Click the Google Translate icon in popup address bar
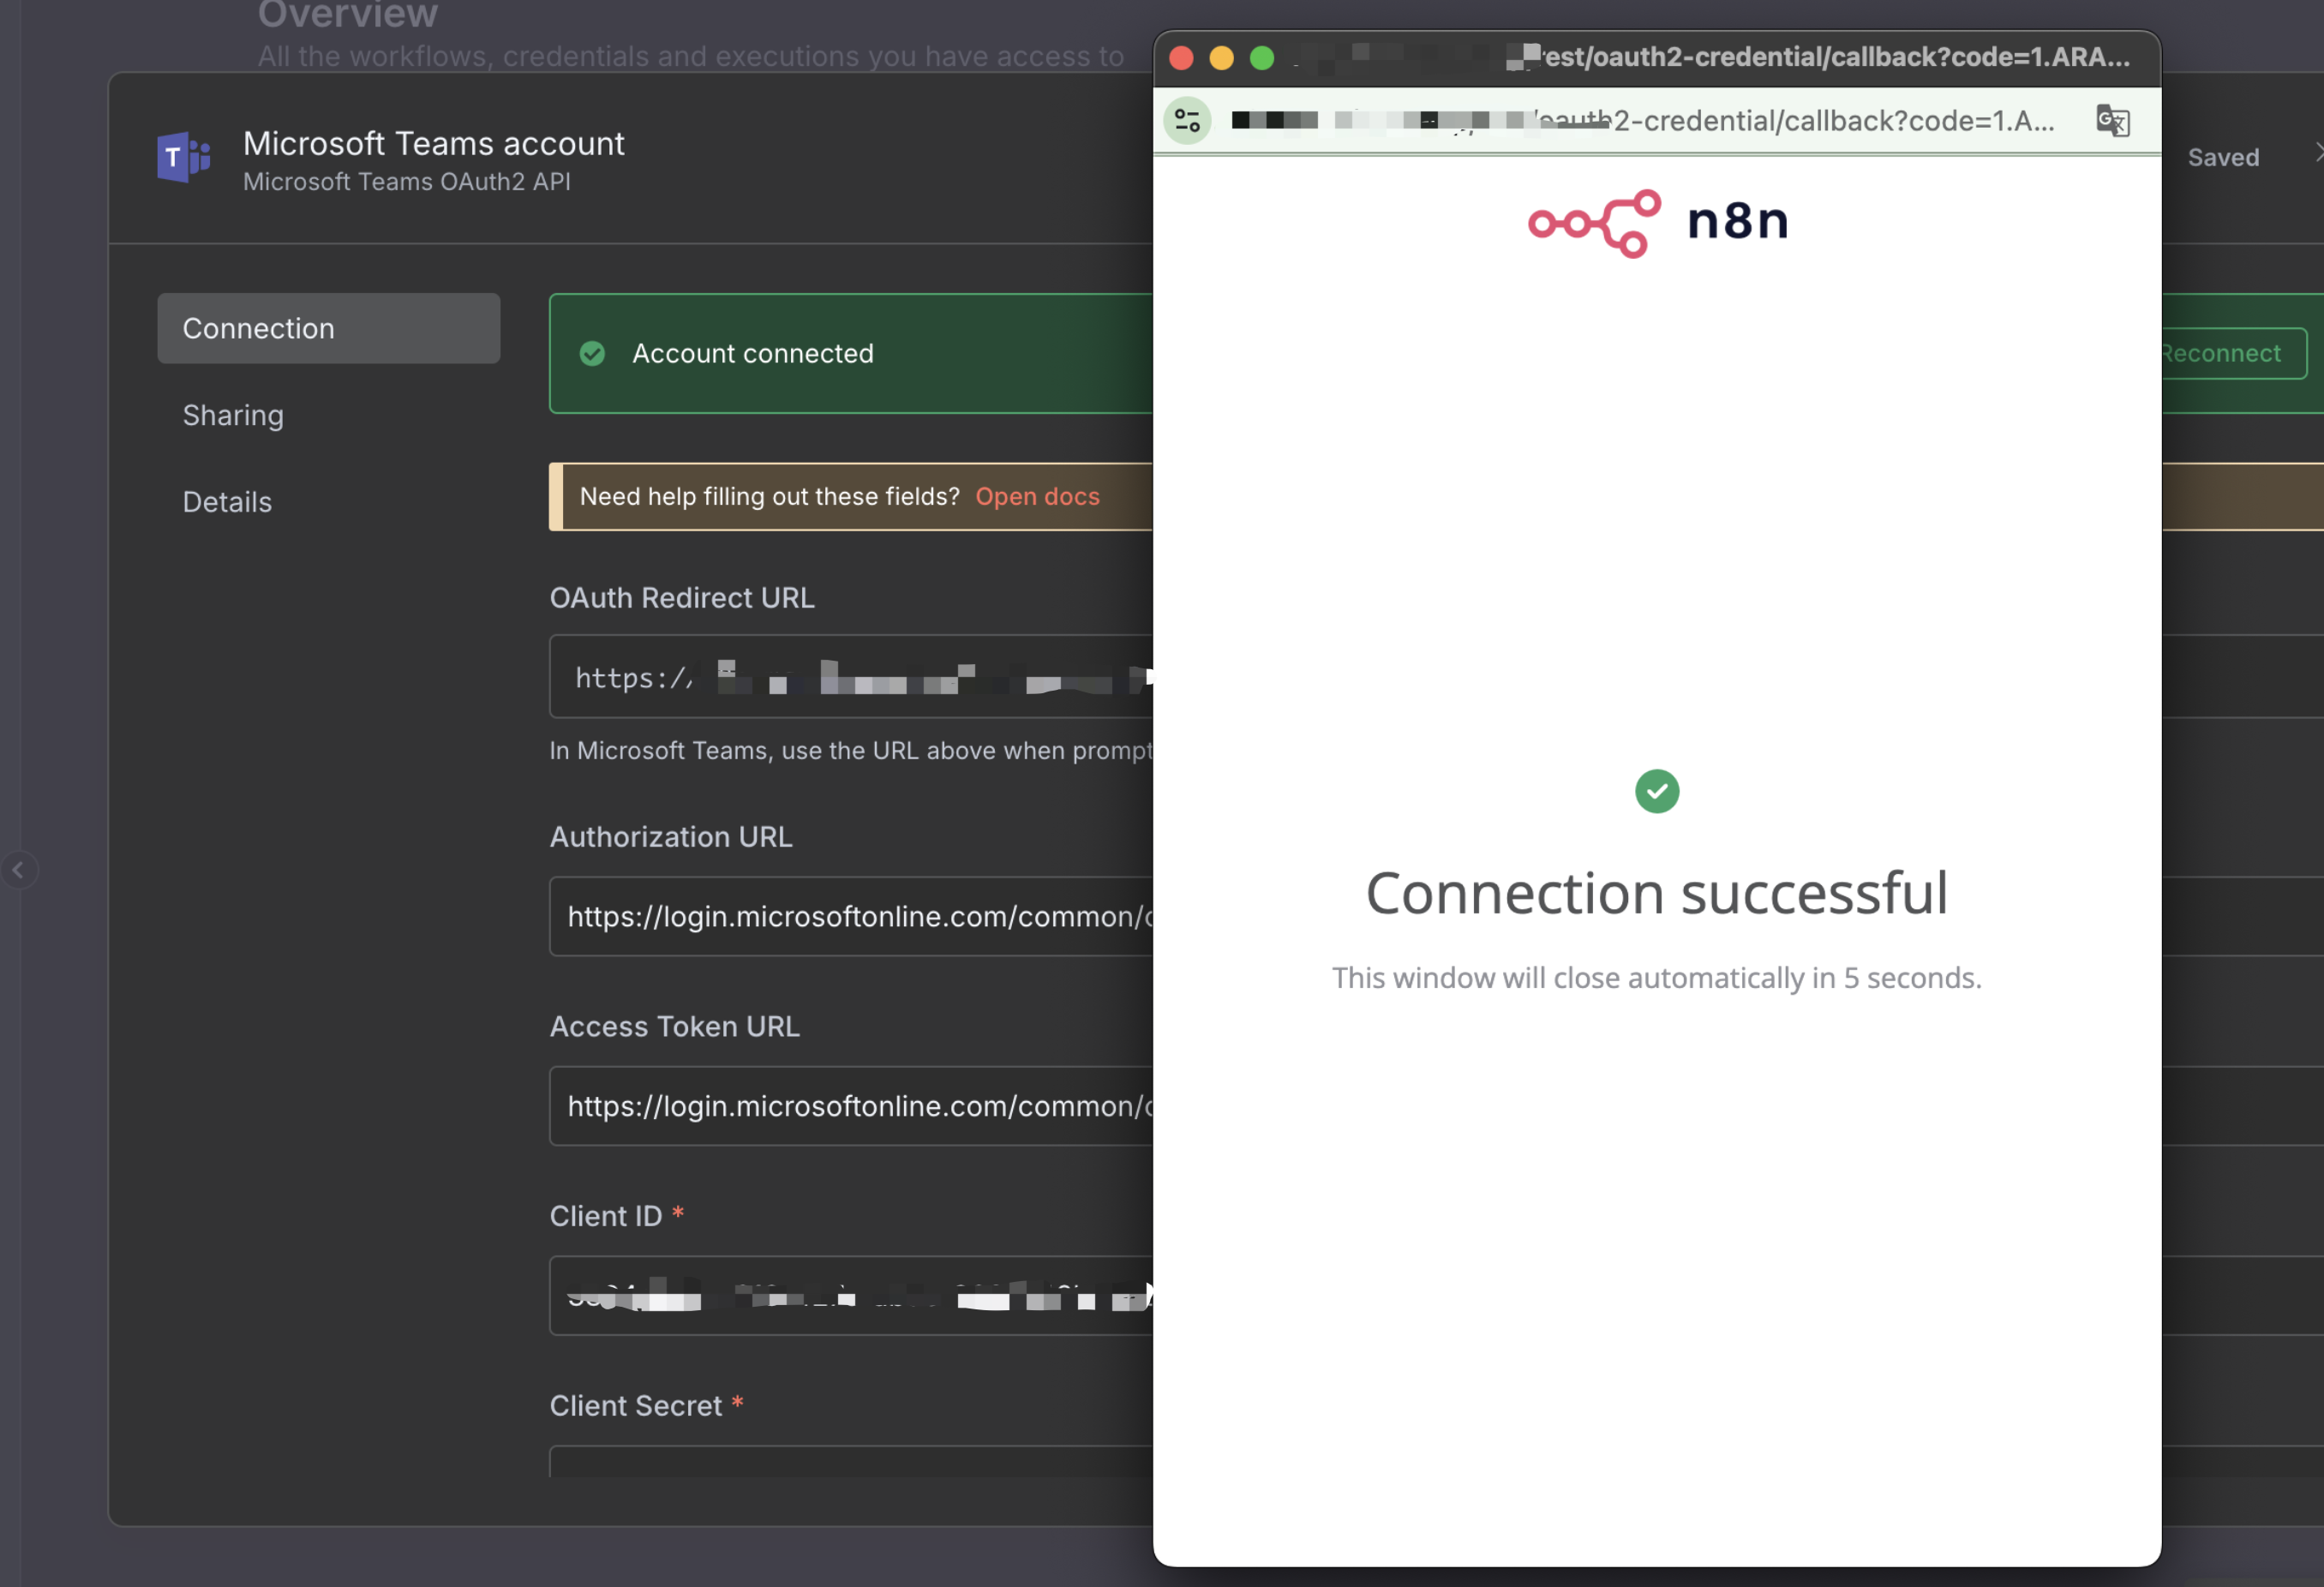 click(x=2112, y=121)
